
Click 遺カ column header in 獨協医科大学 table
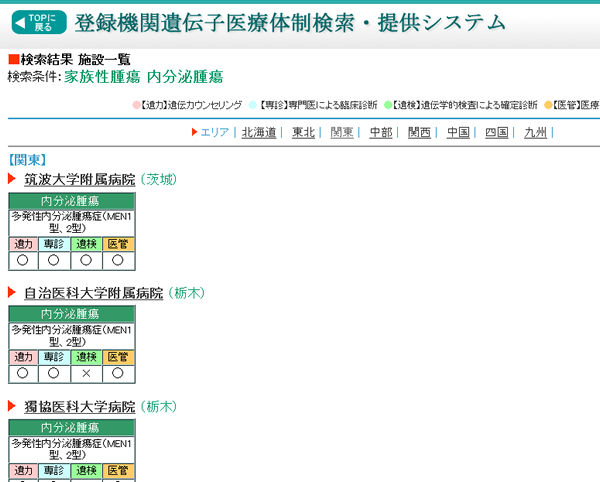pyautogui.click(x=23, y=471)
